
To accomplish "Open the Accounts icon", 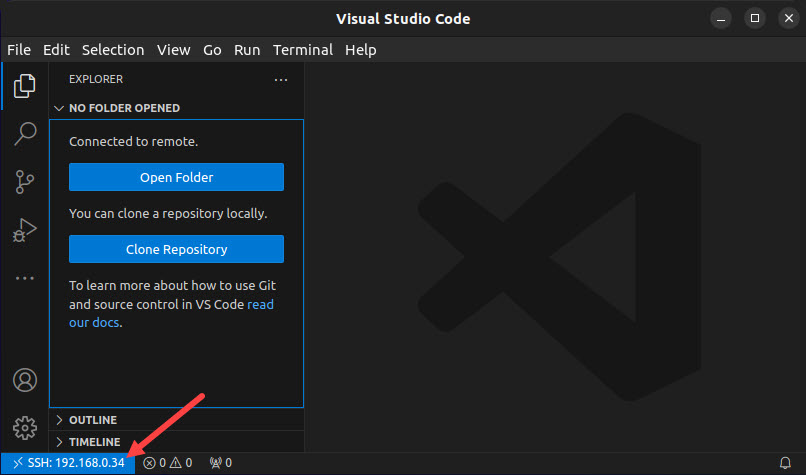I will click(x=24, y=380).
